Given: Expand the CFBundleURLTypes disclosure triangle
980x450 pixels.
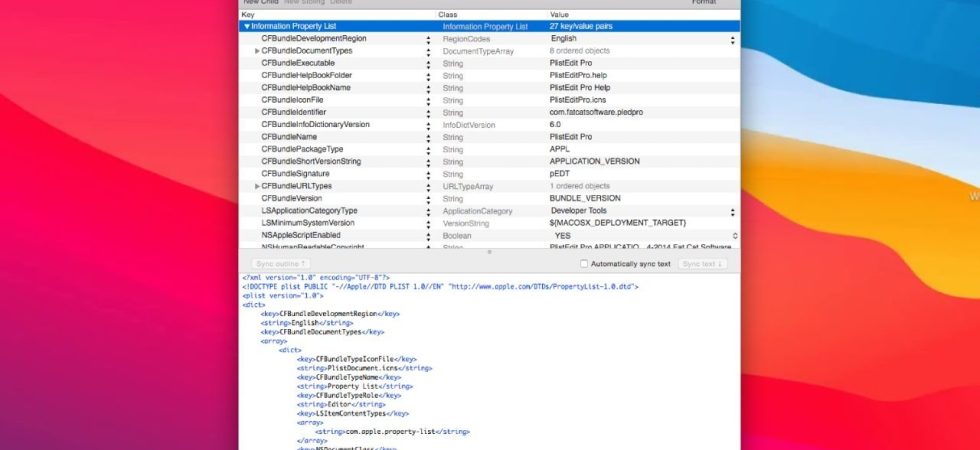Looking at the screenshot, I should (257, 186).
